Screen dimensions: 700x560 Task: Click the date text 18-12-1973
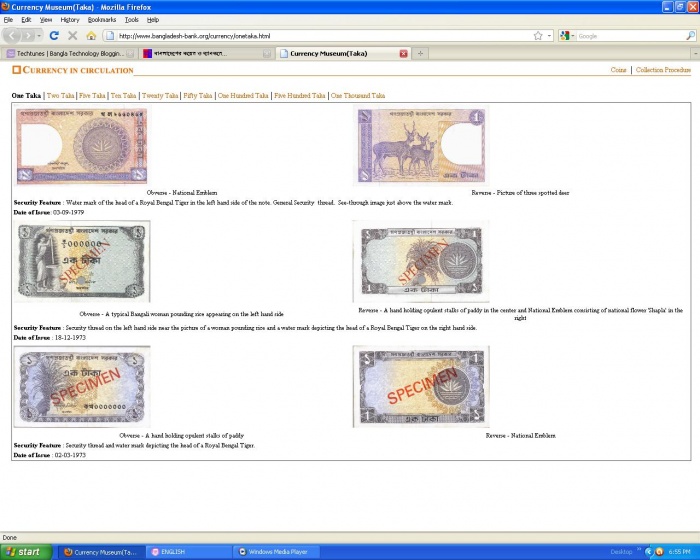click(70, 338)
